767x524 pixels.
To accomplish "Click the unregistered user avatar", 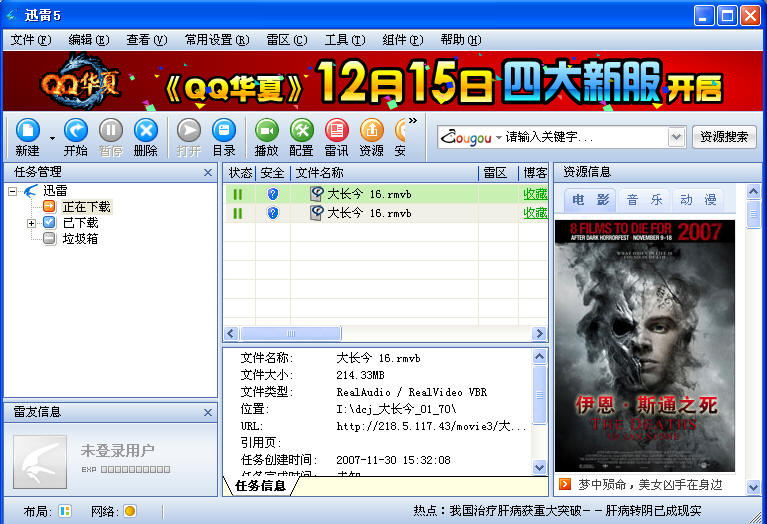I will 40,462.
